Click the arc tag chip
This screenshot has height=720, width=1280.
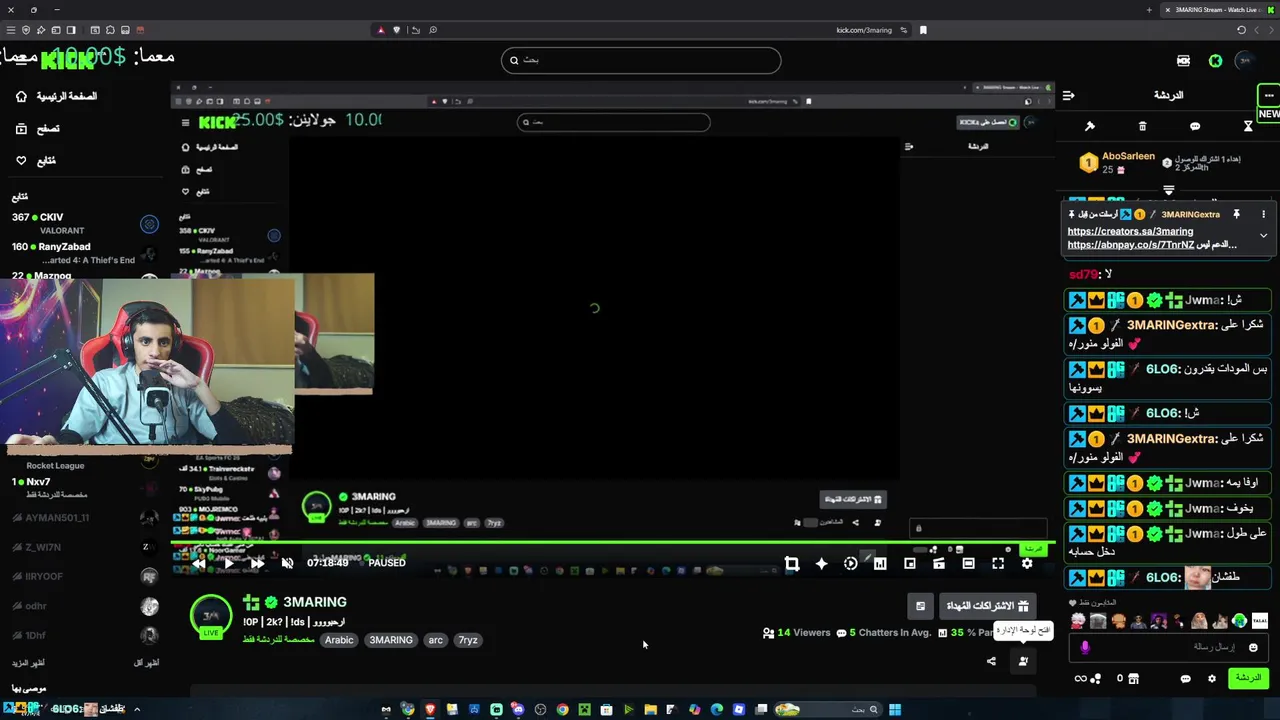click(435, 640)
